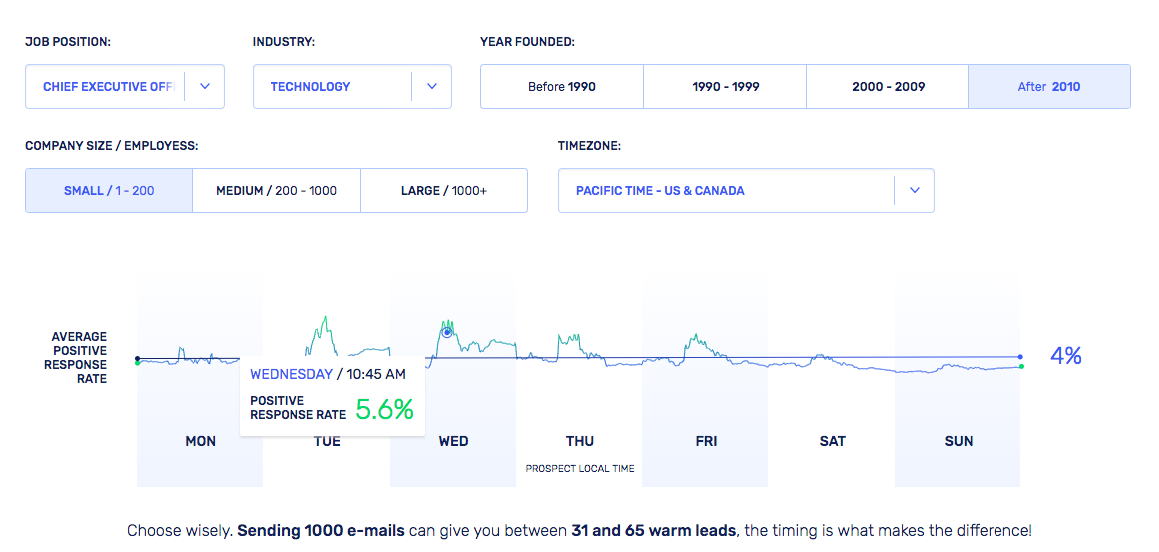Open the Timezone dropdown chevron
The width and height of the screenshot is (1159, 552).
[x=914, y=191]
